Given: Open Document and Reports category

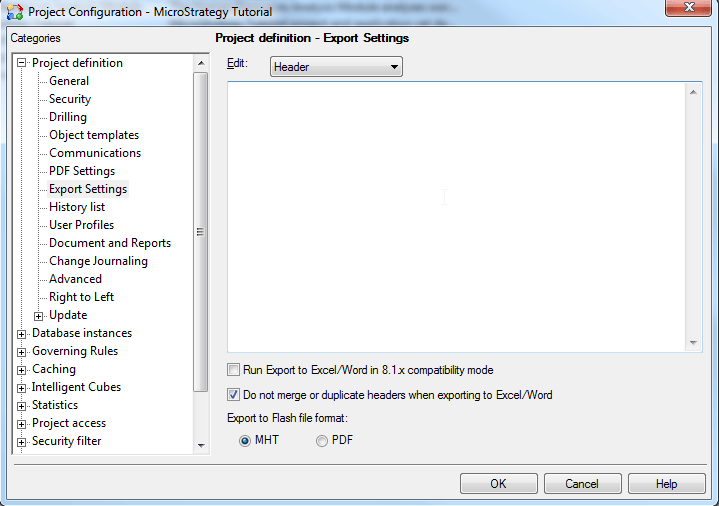Looking at the screenshot, I should [x=110, y=243].
